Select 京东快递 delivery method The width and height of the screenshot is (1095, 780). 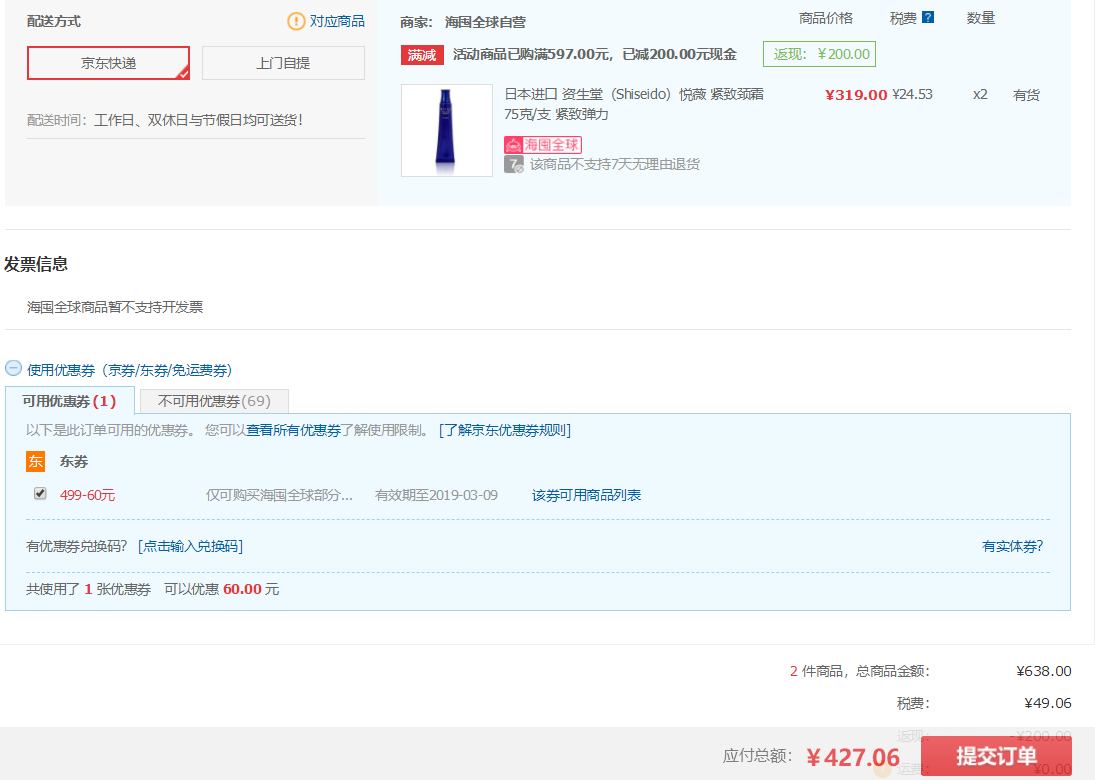(x=108, y=63)
